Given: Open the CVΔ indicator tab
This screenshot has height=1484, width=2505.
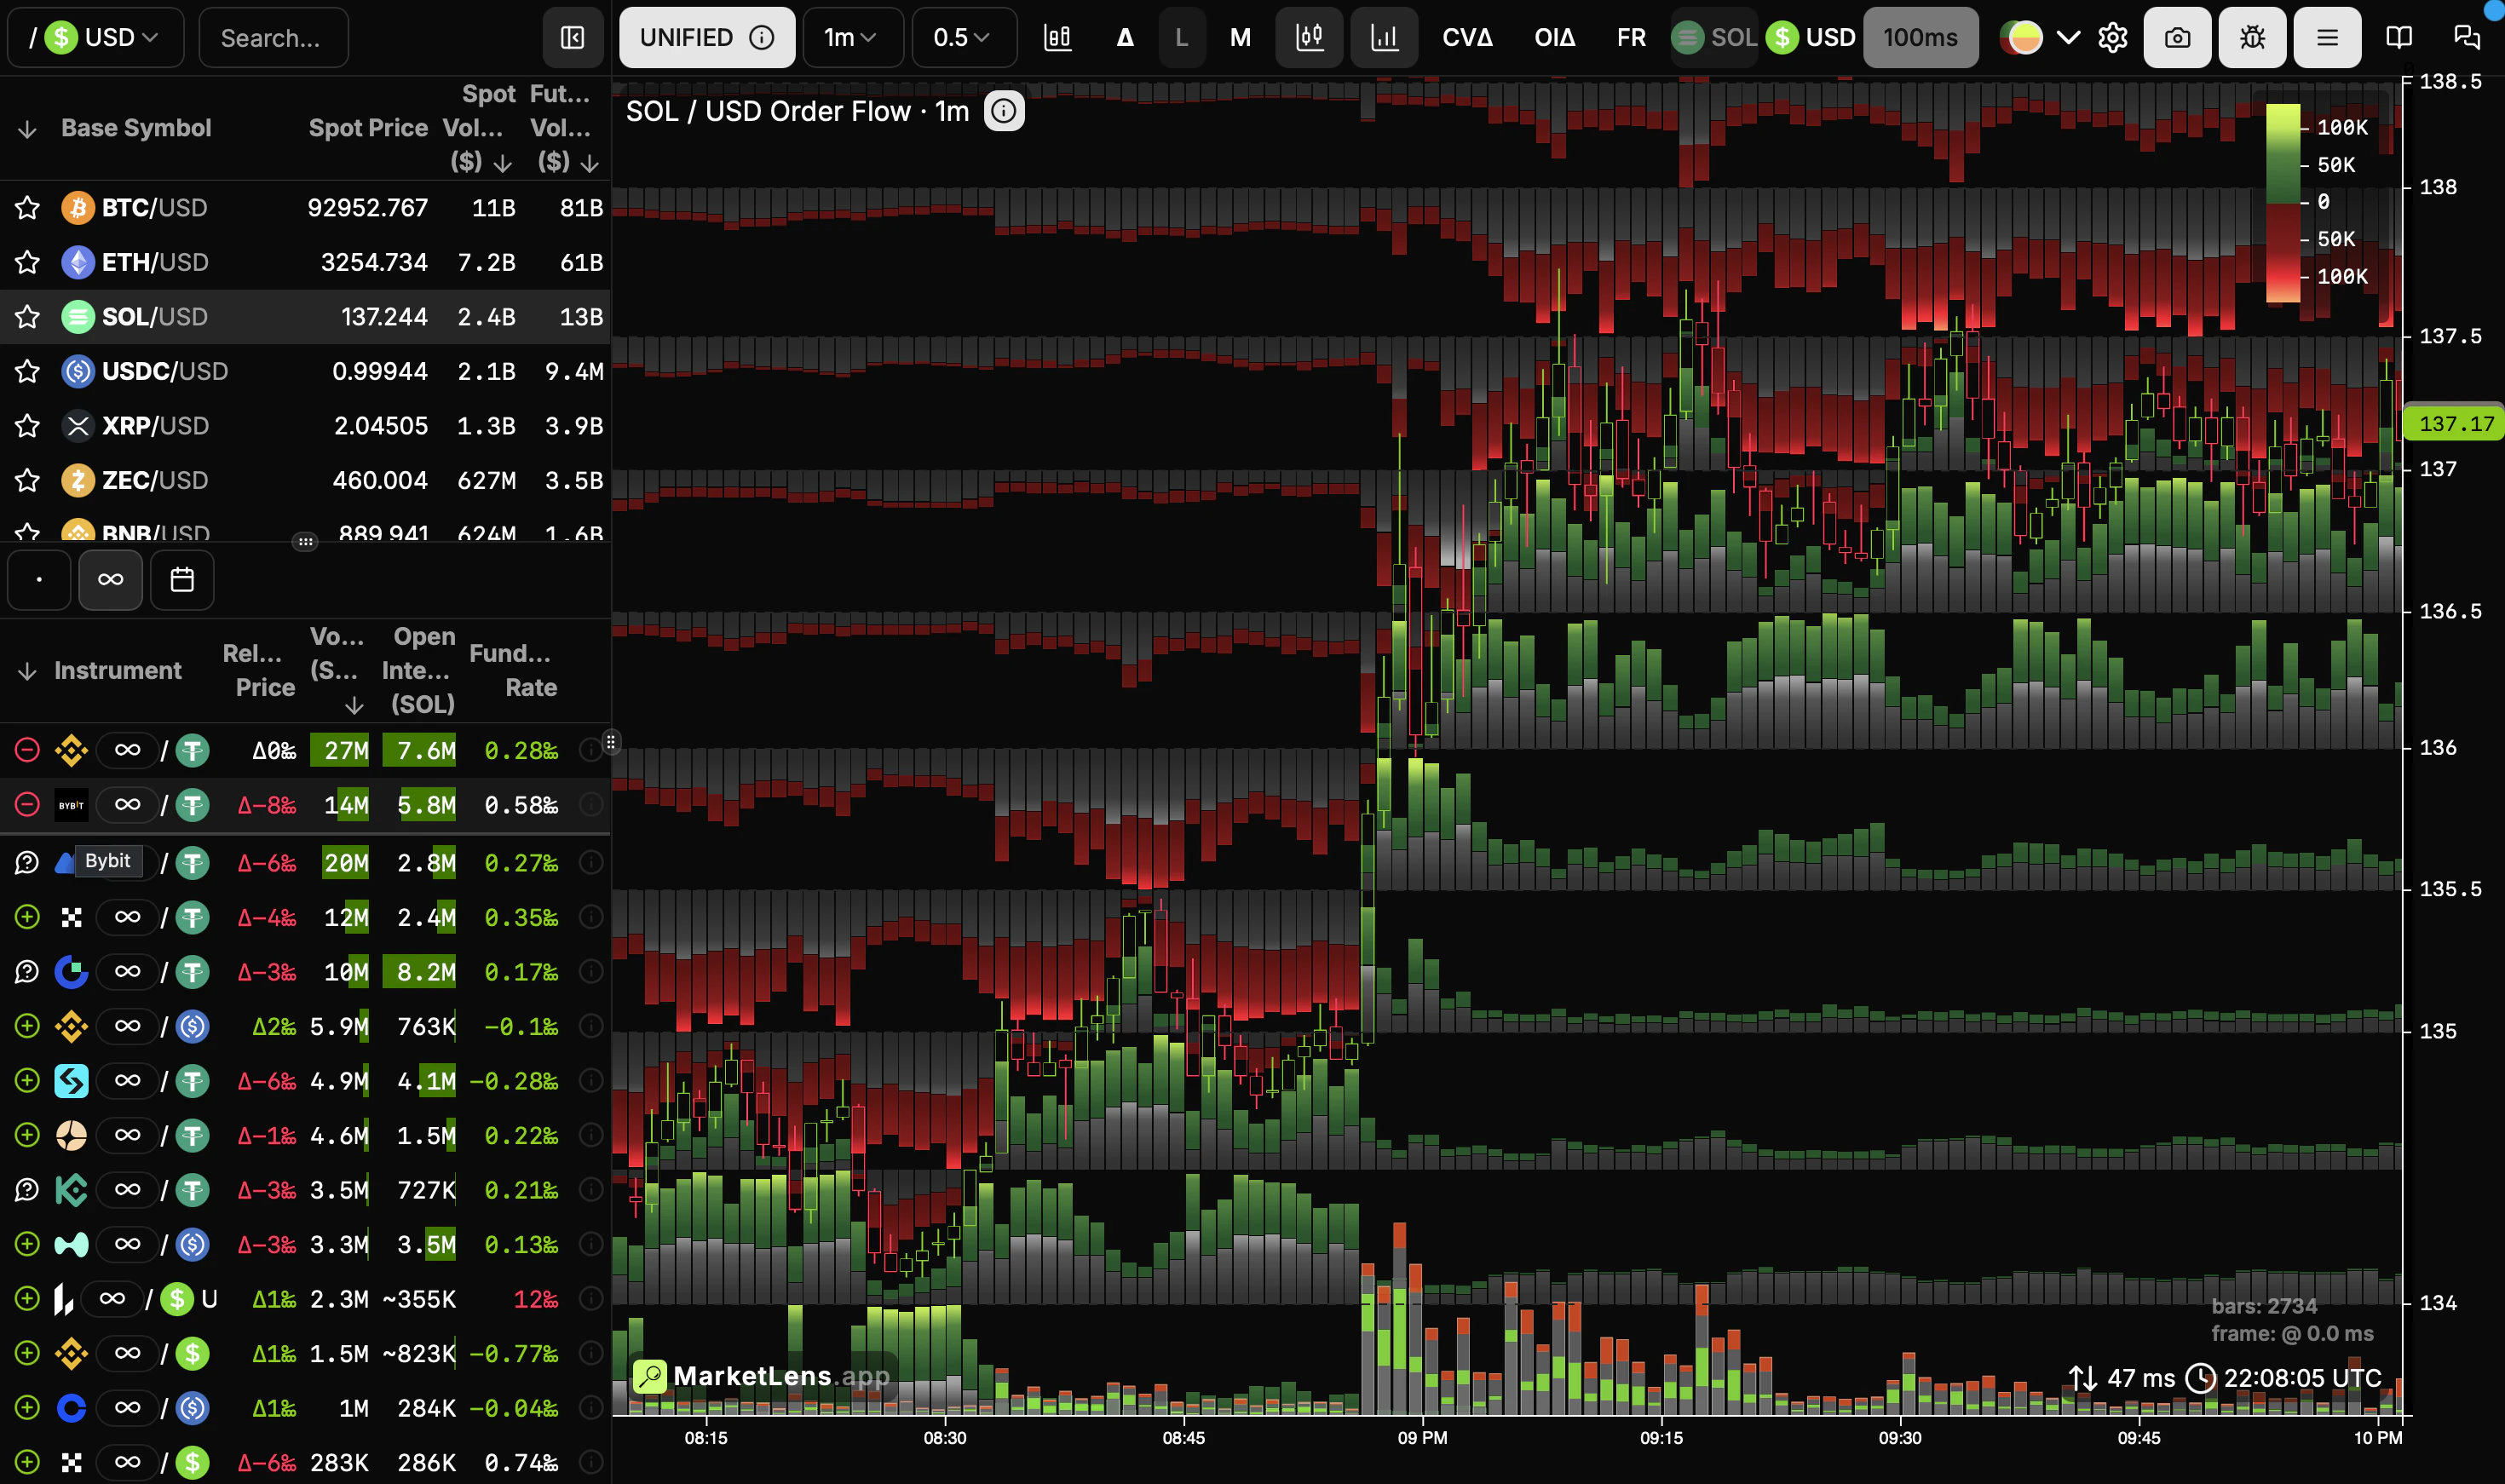Looking at the screenshot, I should (x=1467, y=38).
